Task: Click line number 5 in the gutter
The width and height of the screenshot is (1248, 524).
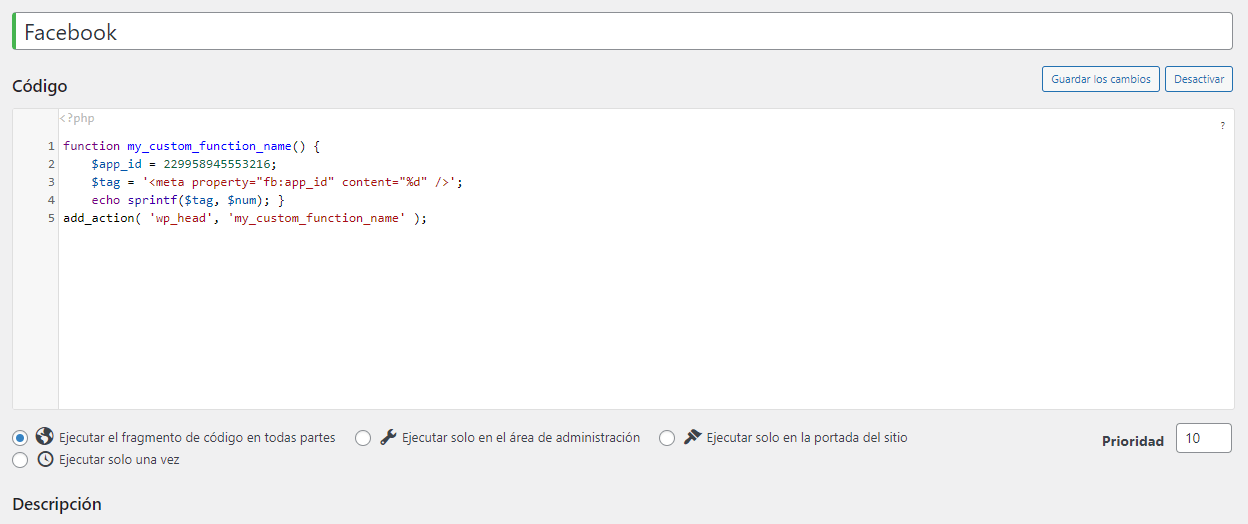Action: click(51, 218)
